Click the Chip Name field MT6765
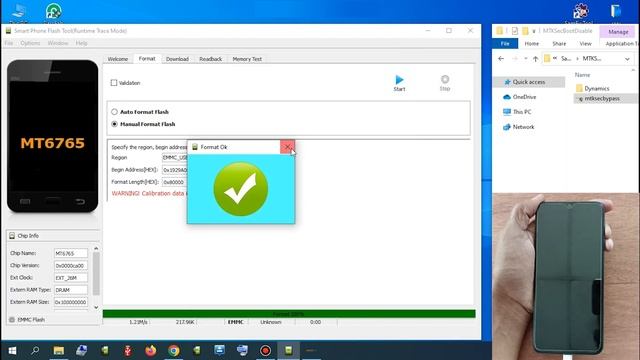640x360 pixels. 71,253
